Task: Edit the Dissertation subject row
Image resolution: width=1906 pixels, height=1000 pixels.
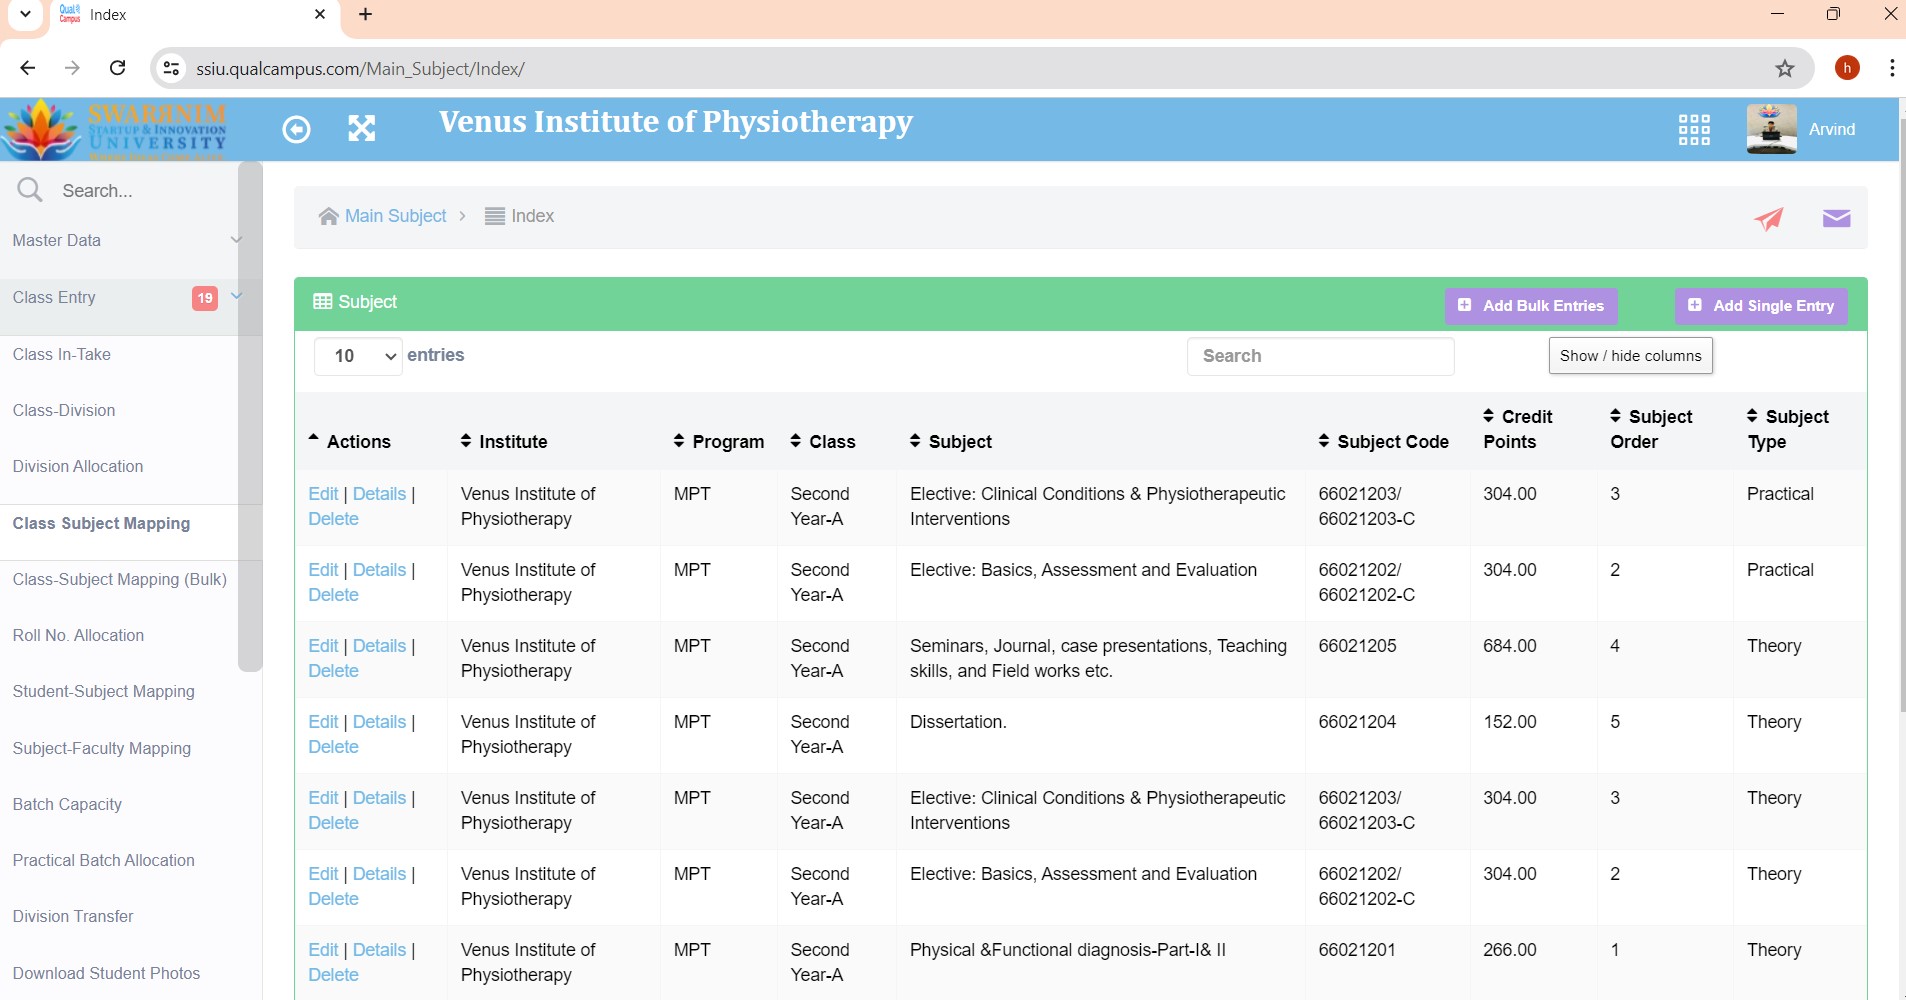Action: [x=323, y=722]
